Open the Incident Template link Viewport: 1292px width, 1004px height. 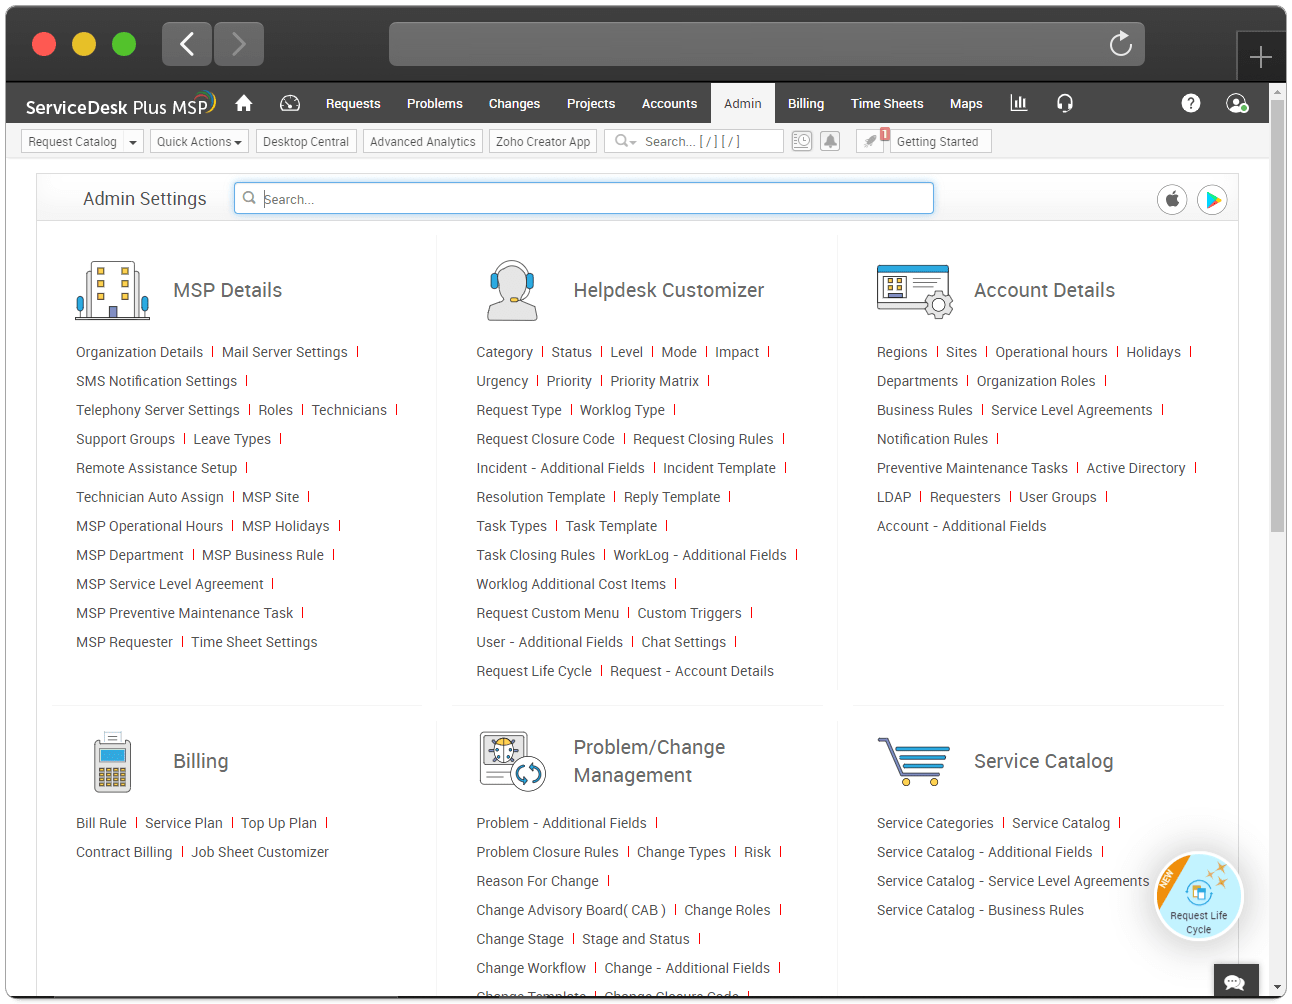pos(719,468)
